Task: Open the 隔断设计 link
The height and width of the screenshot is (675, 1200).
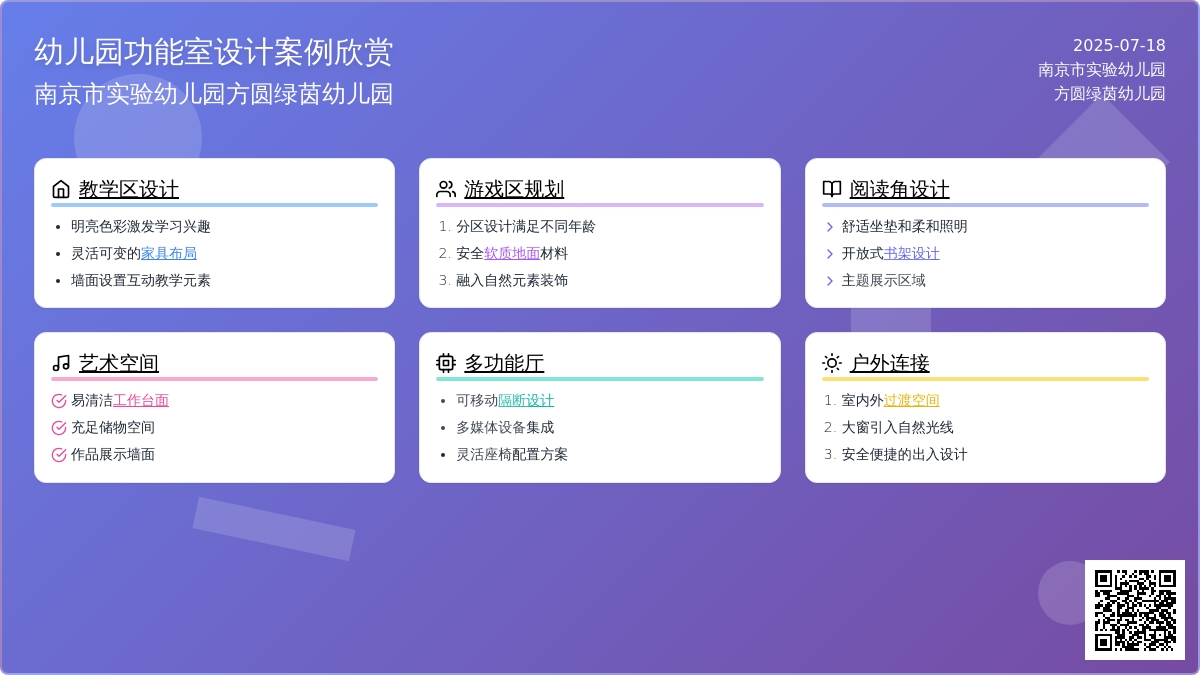Action: (526, 400)
